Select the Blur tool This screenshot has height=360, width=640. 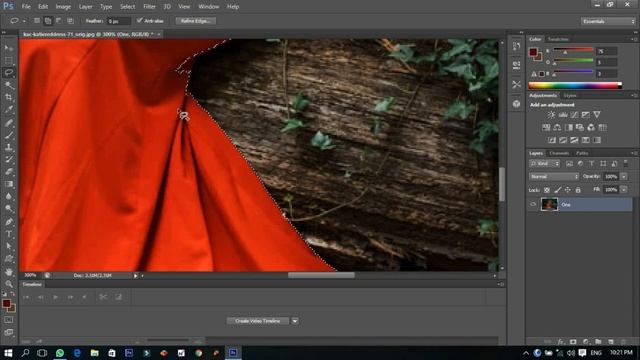tap(9, 196)
